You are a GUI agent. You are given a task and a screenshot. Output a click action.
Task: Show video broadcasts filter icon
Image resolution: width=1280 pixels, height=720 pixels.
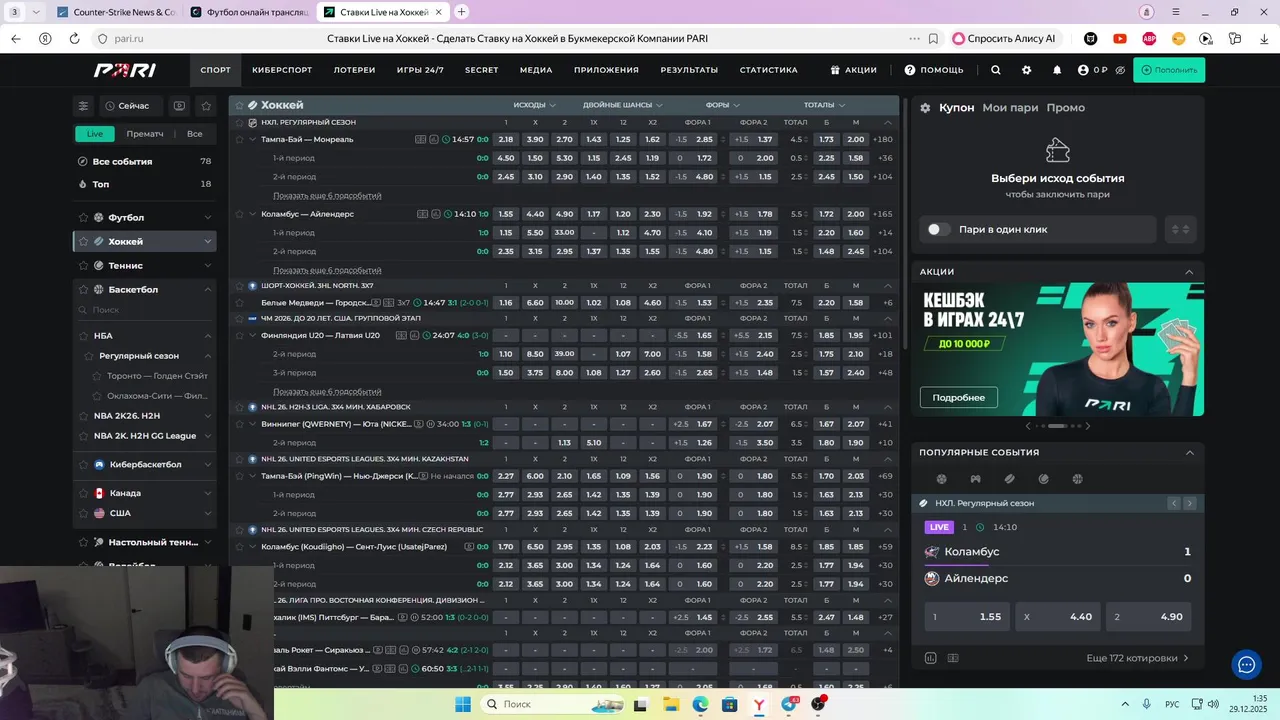tap(179, 106)
